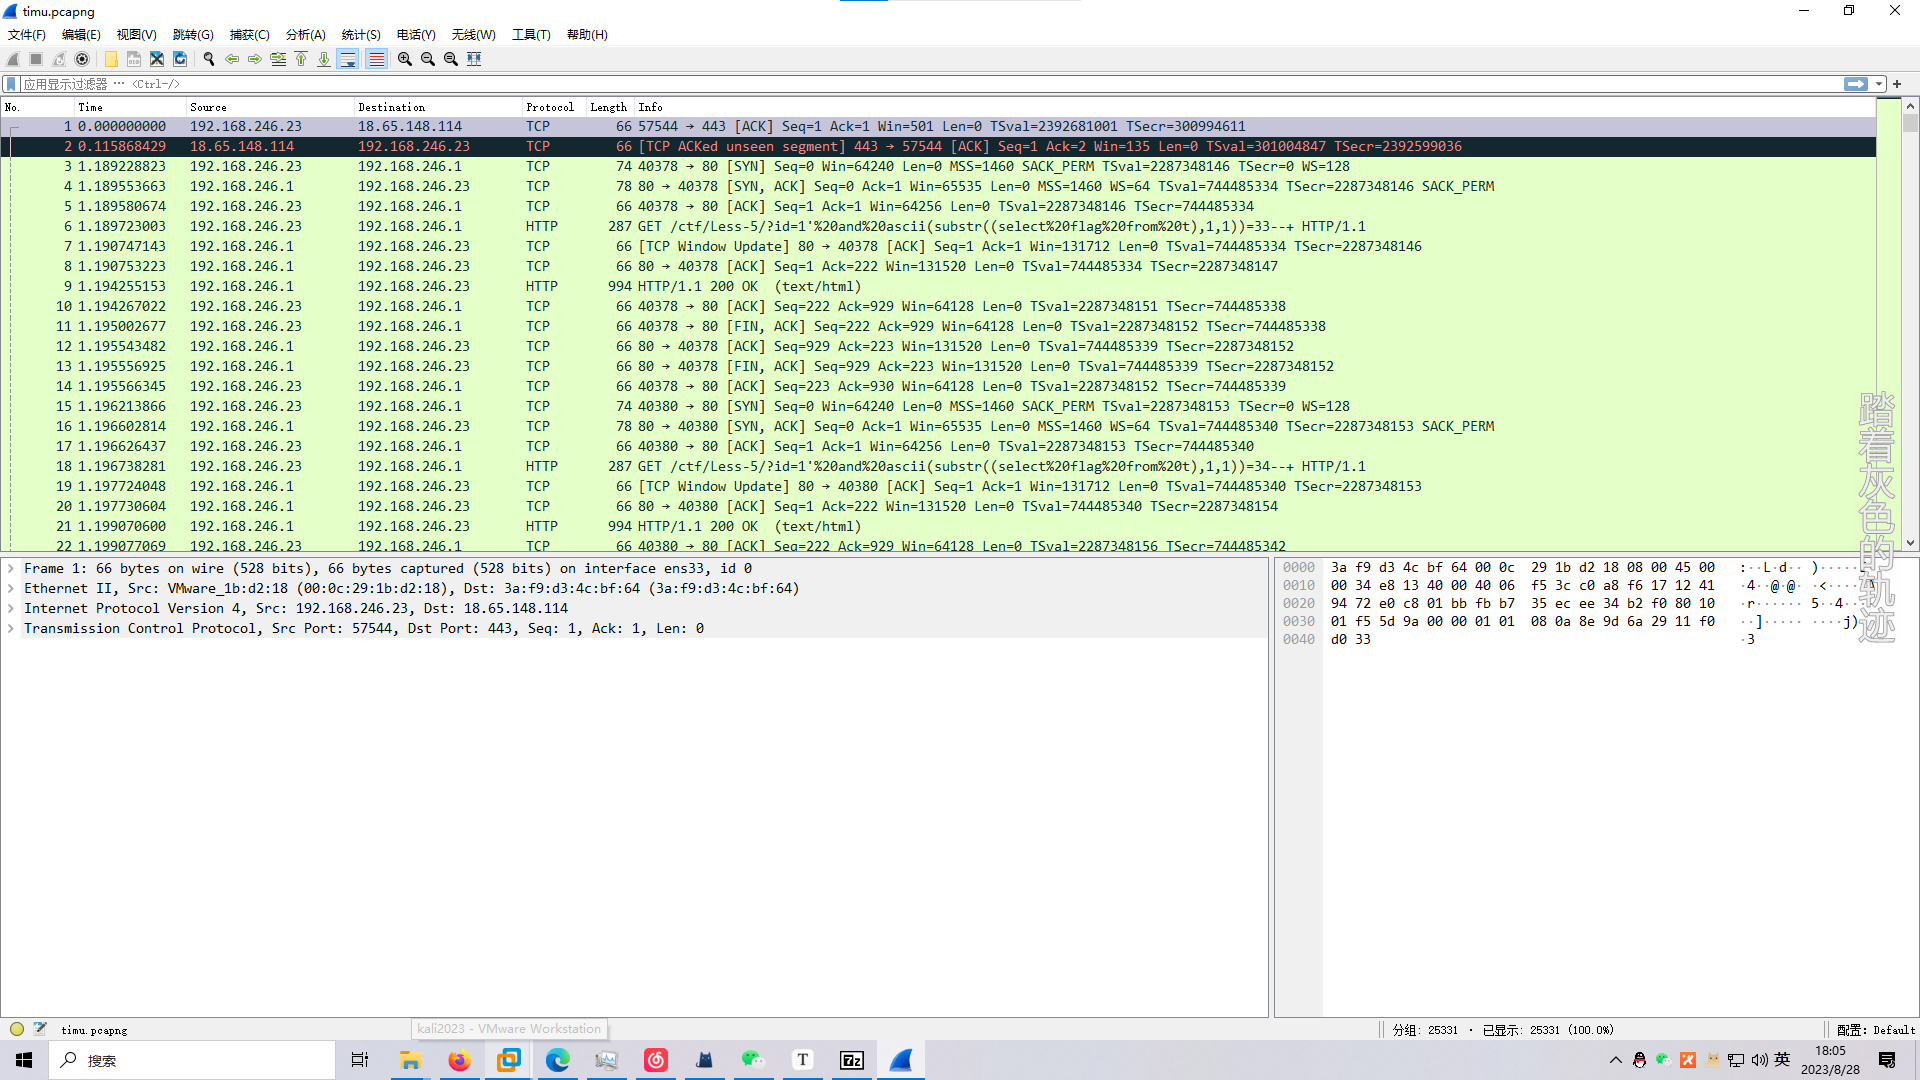The width and height of the screenshot is (1920, 1080).
Task: Expand Frame 1 details tree
Action: pyautogui.click(x=11, y=568)
